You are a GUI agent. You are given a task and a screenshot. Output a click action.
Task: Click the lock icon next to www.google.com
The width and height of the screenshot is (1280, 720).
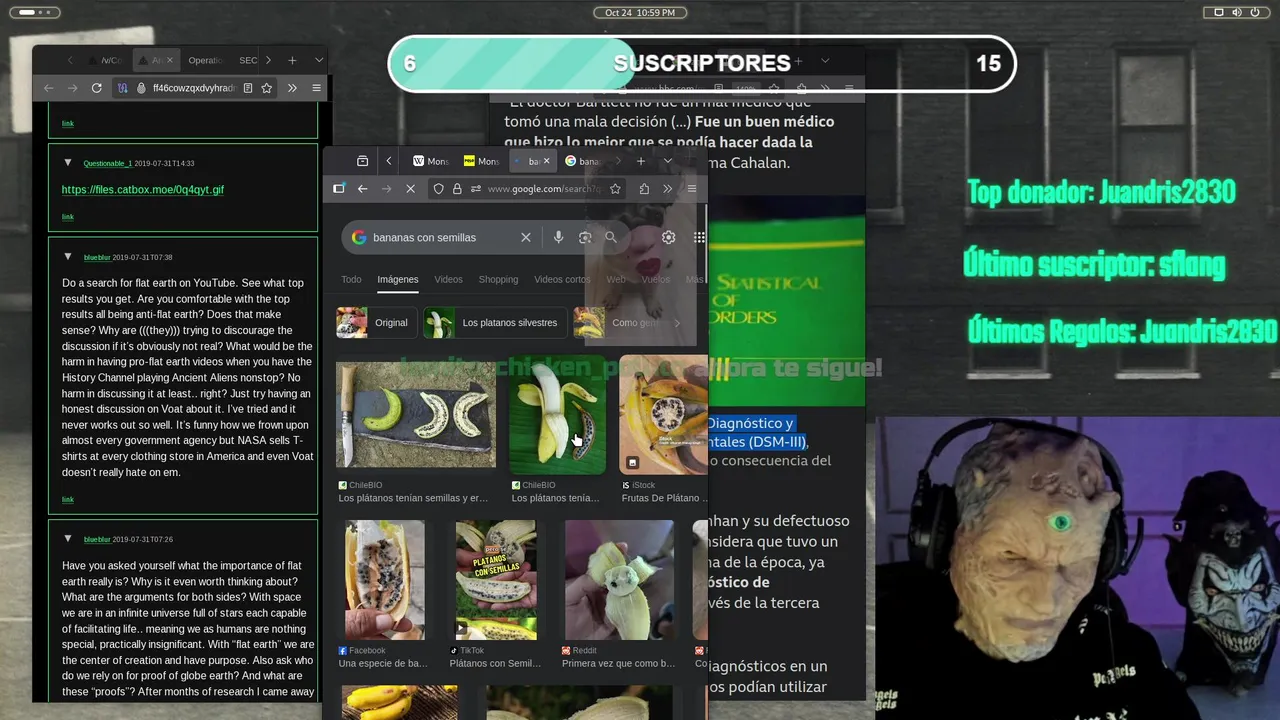pos(457,189)
